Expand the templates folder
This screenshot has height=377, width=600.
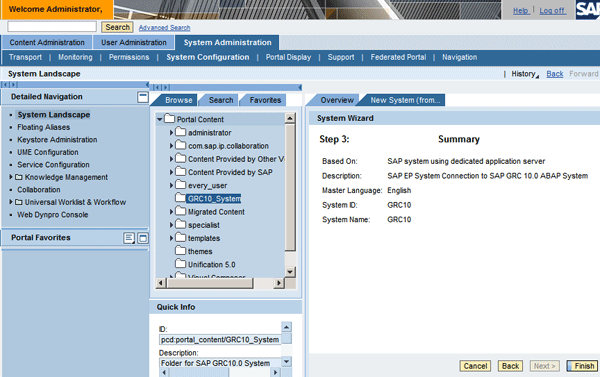click(171, 238)
